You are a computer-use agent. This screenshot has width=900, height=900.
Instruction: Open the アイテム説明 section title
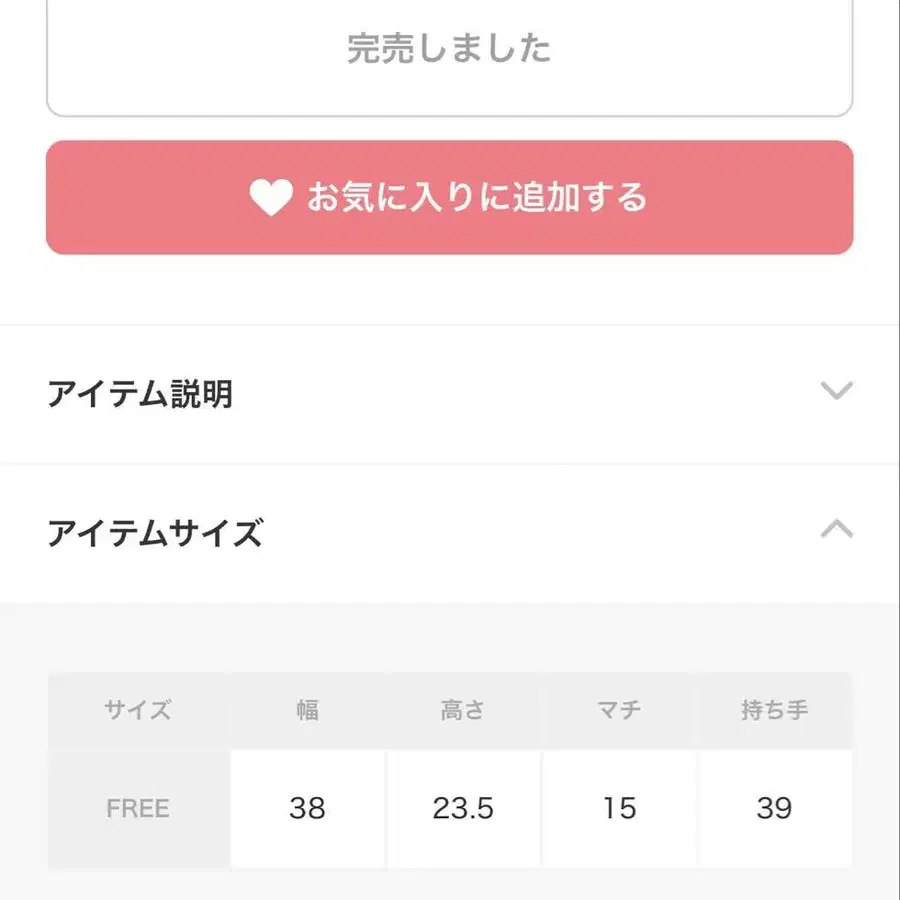140,394
